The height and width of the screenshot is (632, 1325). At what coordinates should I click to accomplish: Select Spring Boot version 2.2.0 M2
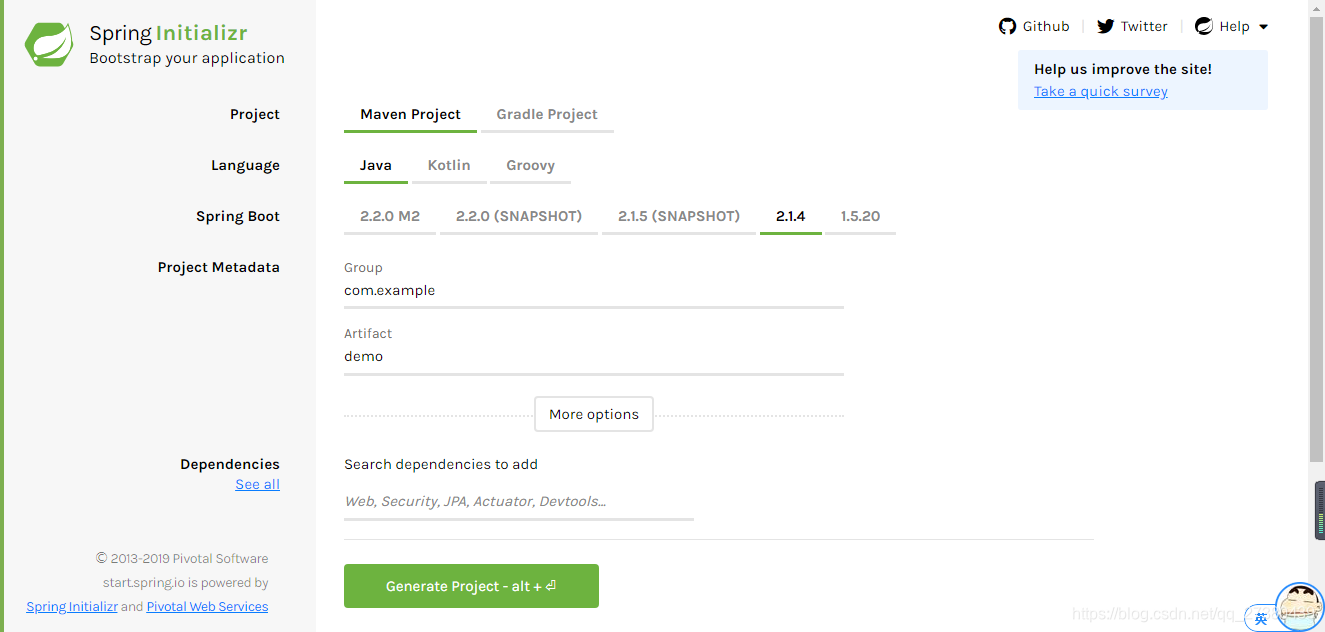(x=390, y=216)
